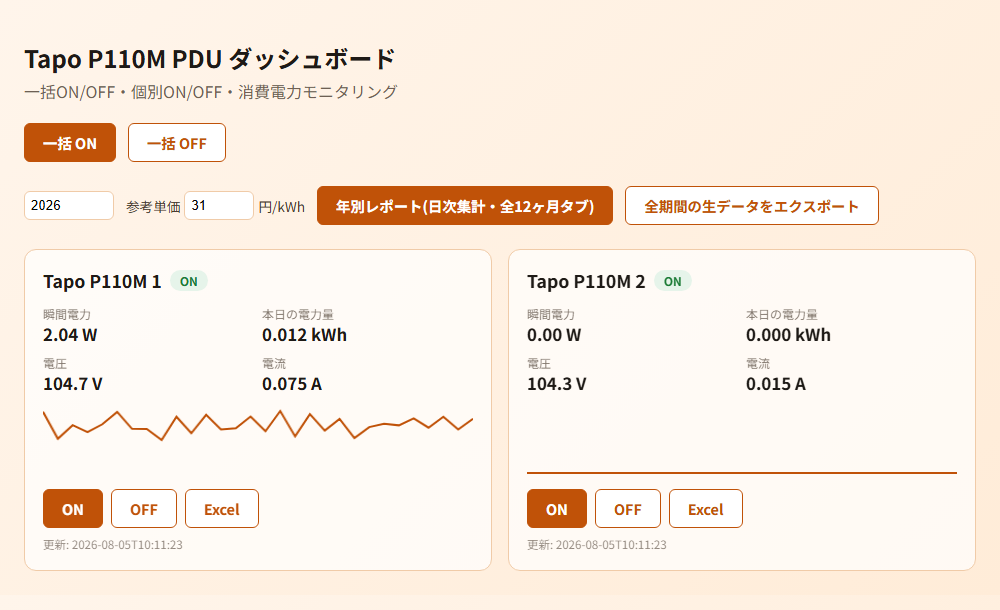Click the ON status badge of Tapo P110M 2
This screenshot has width=1000, height=610.
[x=673, y=281]
